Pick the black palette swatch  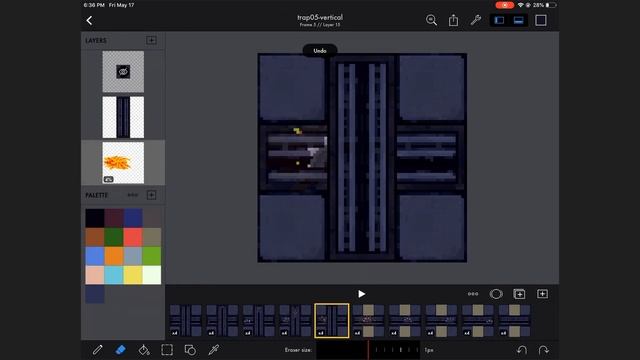pyautogui.click(x=95, y=218)
